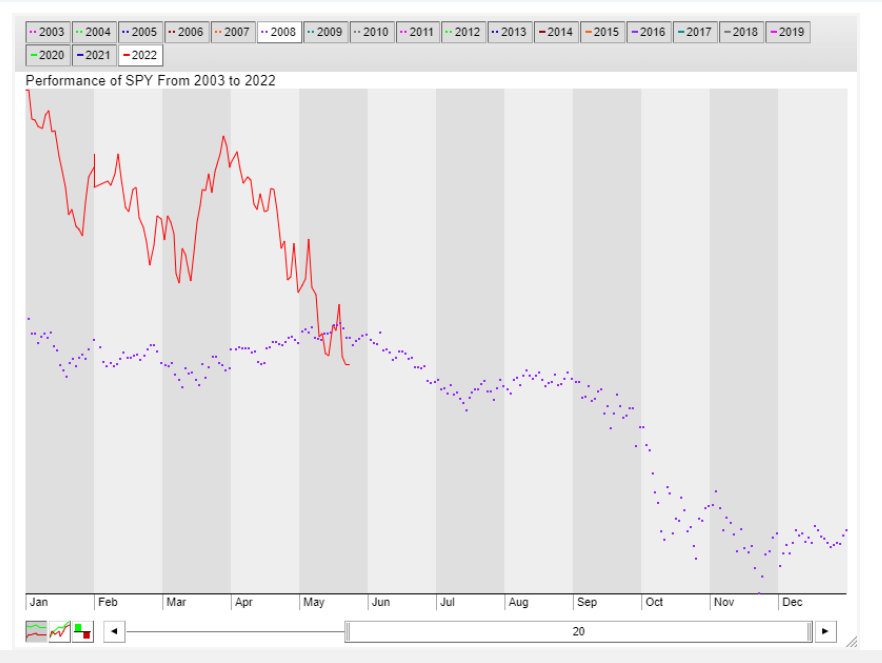Show the 2017 series
This screenshot has height=663, width=882.
click(x=695, y=32)
